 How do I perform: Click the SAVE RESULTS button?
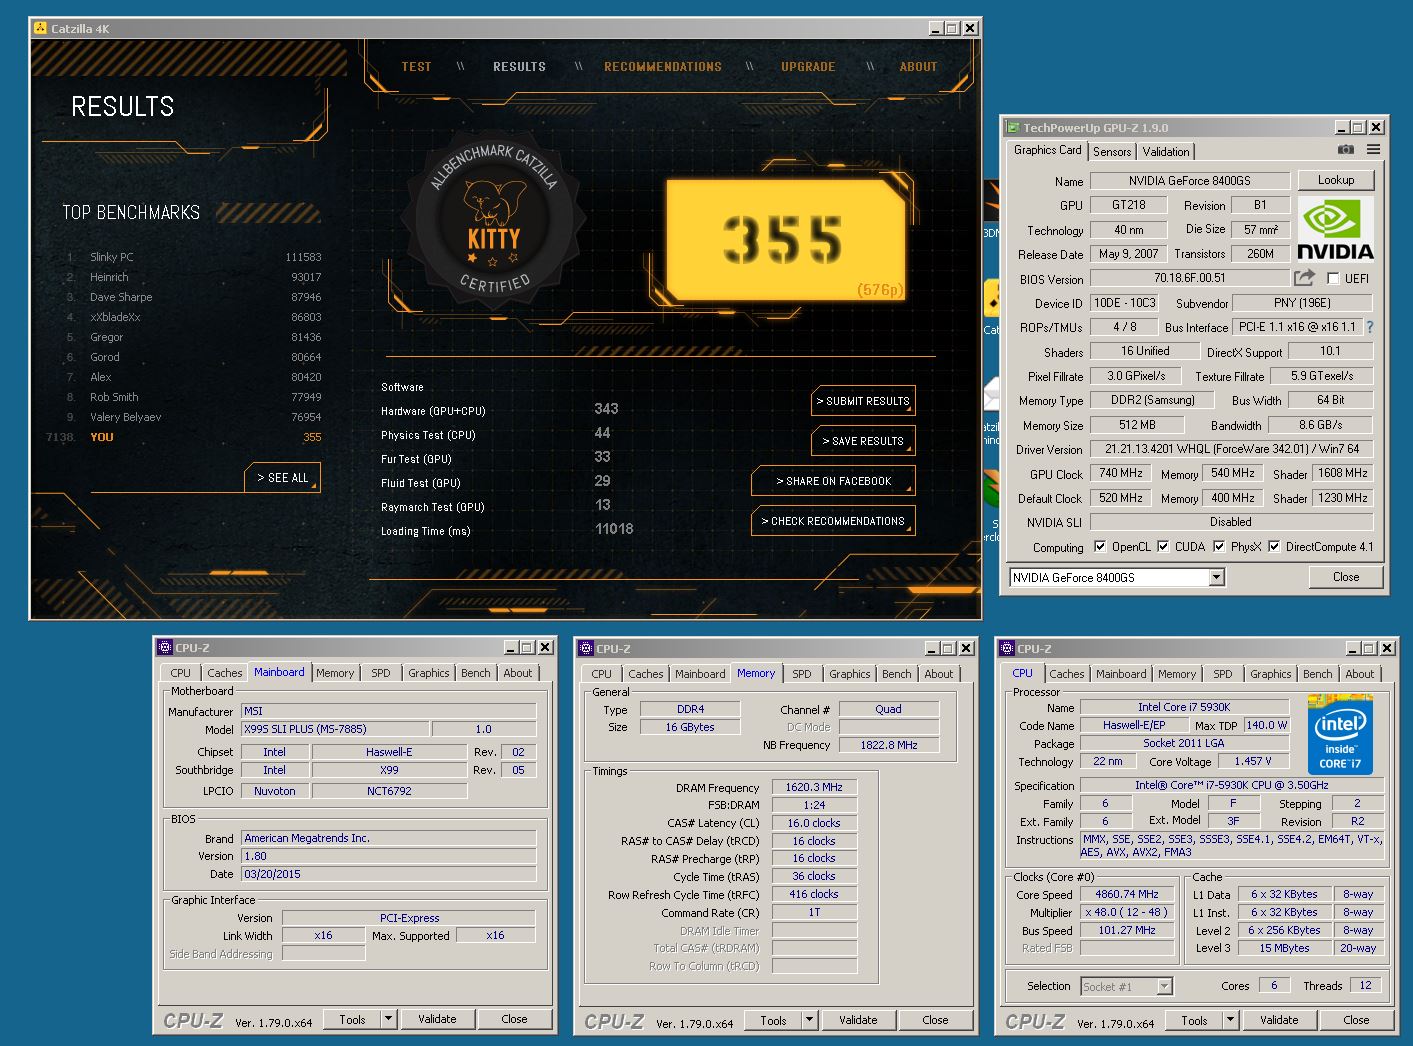click(x=863, y=441)
